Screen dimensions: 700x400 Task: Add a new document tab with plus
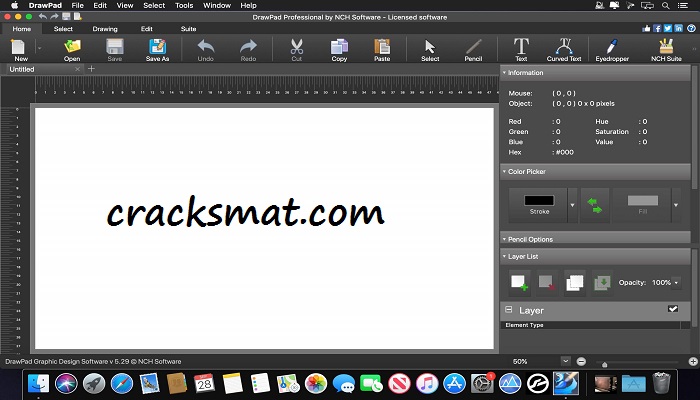click(x=92, y=69)
